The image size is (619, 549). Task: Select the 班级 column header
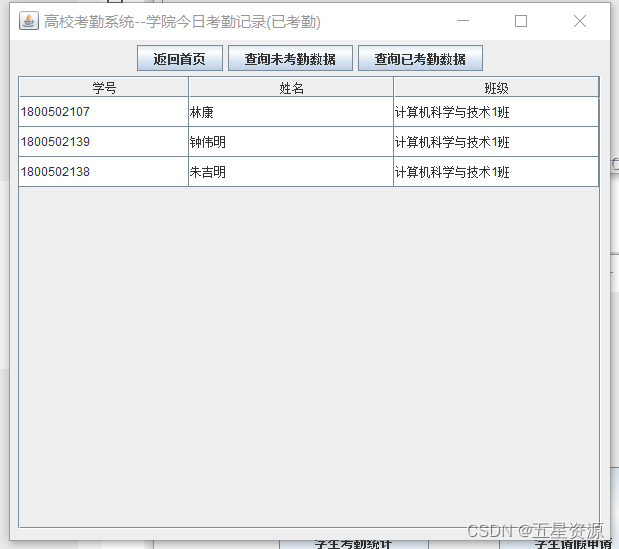[x=496, y=87]
